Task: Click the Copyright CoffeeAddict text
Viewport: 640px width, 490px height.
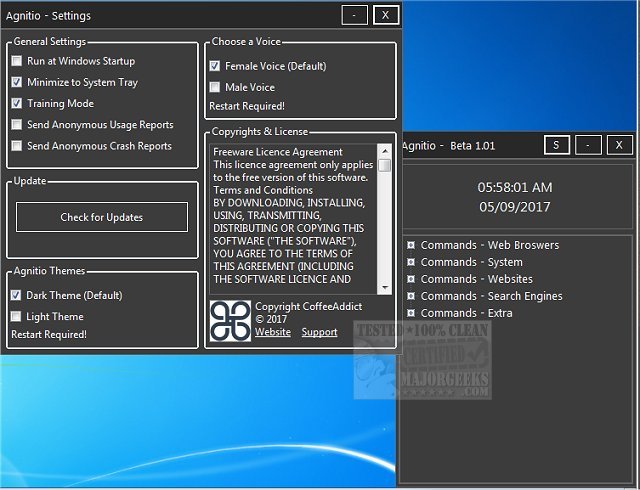Action: (x=309, y=306)
